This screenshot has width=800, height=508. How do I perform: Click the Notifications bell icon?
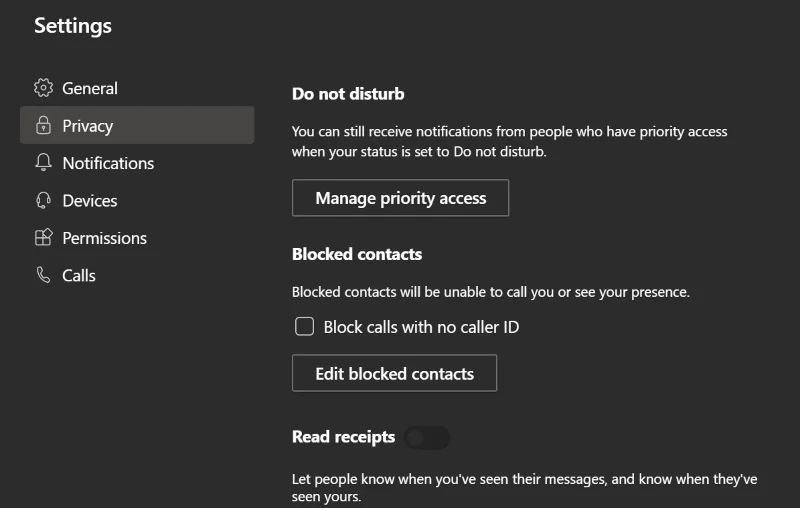43,162
